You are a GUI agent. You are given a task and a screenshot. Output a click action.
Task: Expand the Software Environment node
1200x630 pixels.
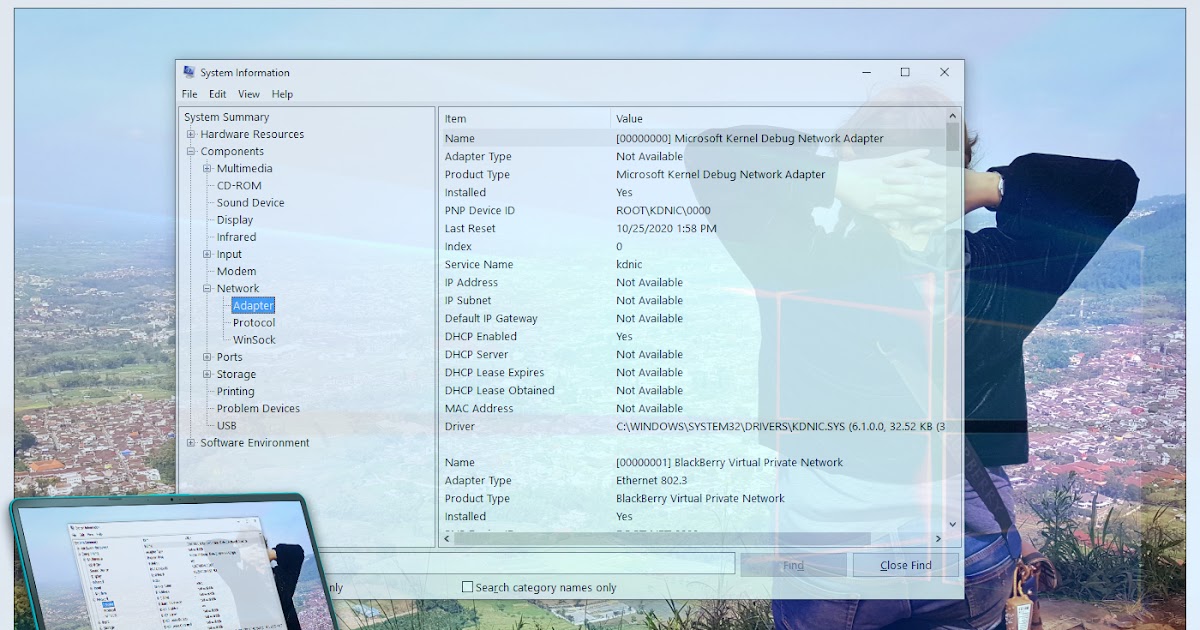191,442
